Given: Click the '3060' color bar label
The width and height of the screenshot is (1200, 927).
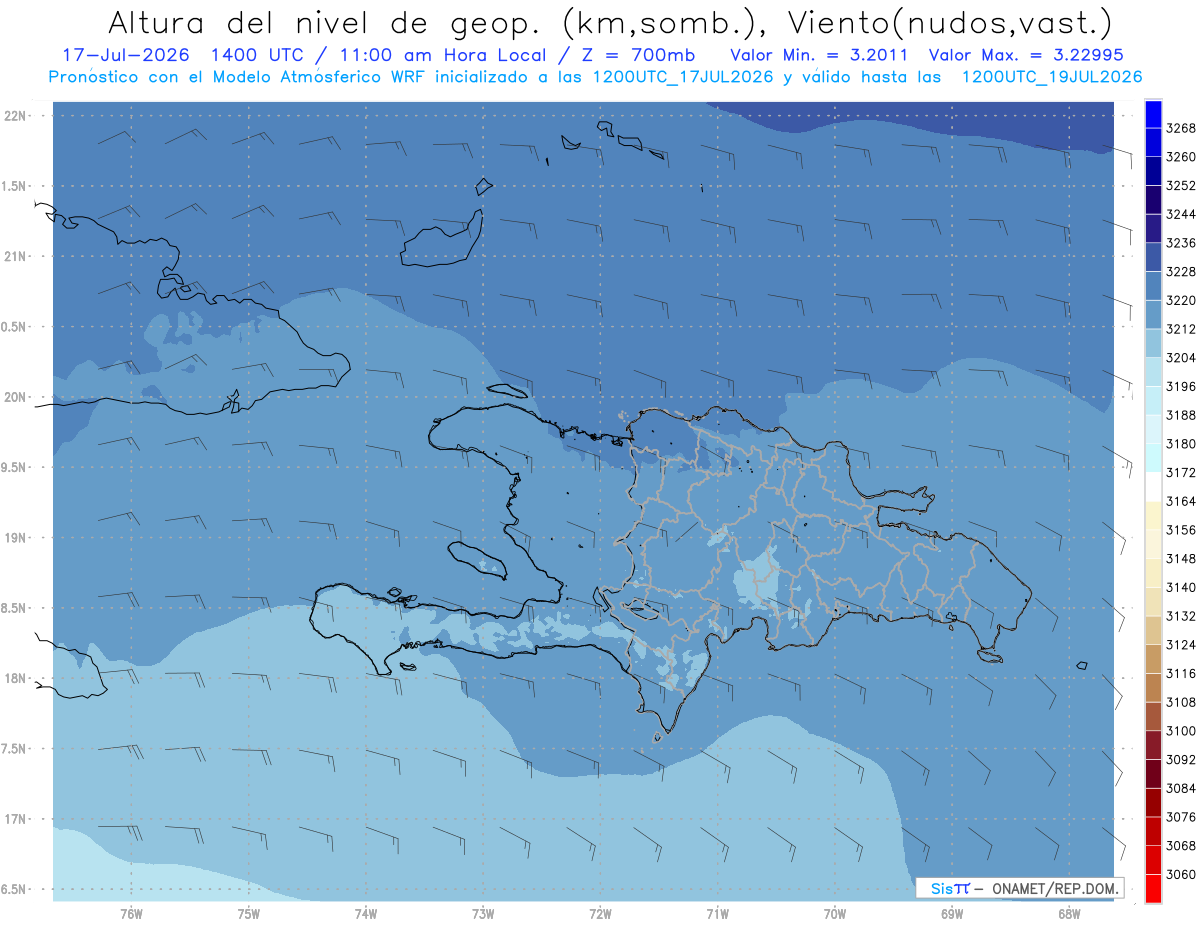Looking at the screenshot, I should tap(1180, 875).
